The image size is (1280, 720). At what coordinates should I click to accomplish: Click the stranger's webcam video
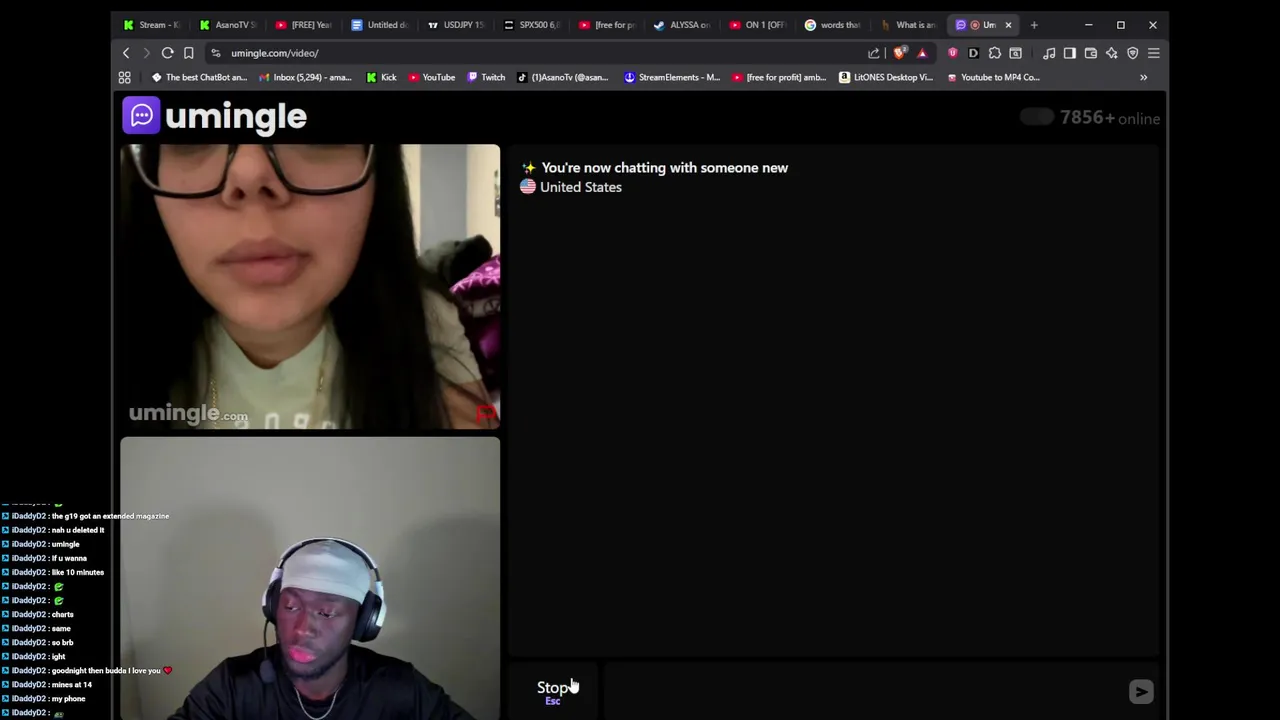310,287
